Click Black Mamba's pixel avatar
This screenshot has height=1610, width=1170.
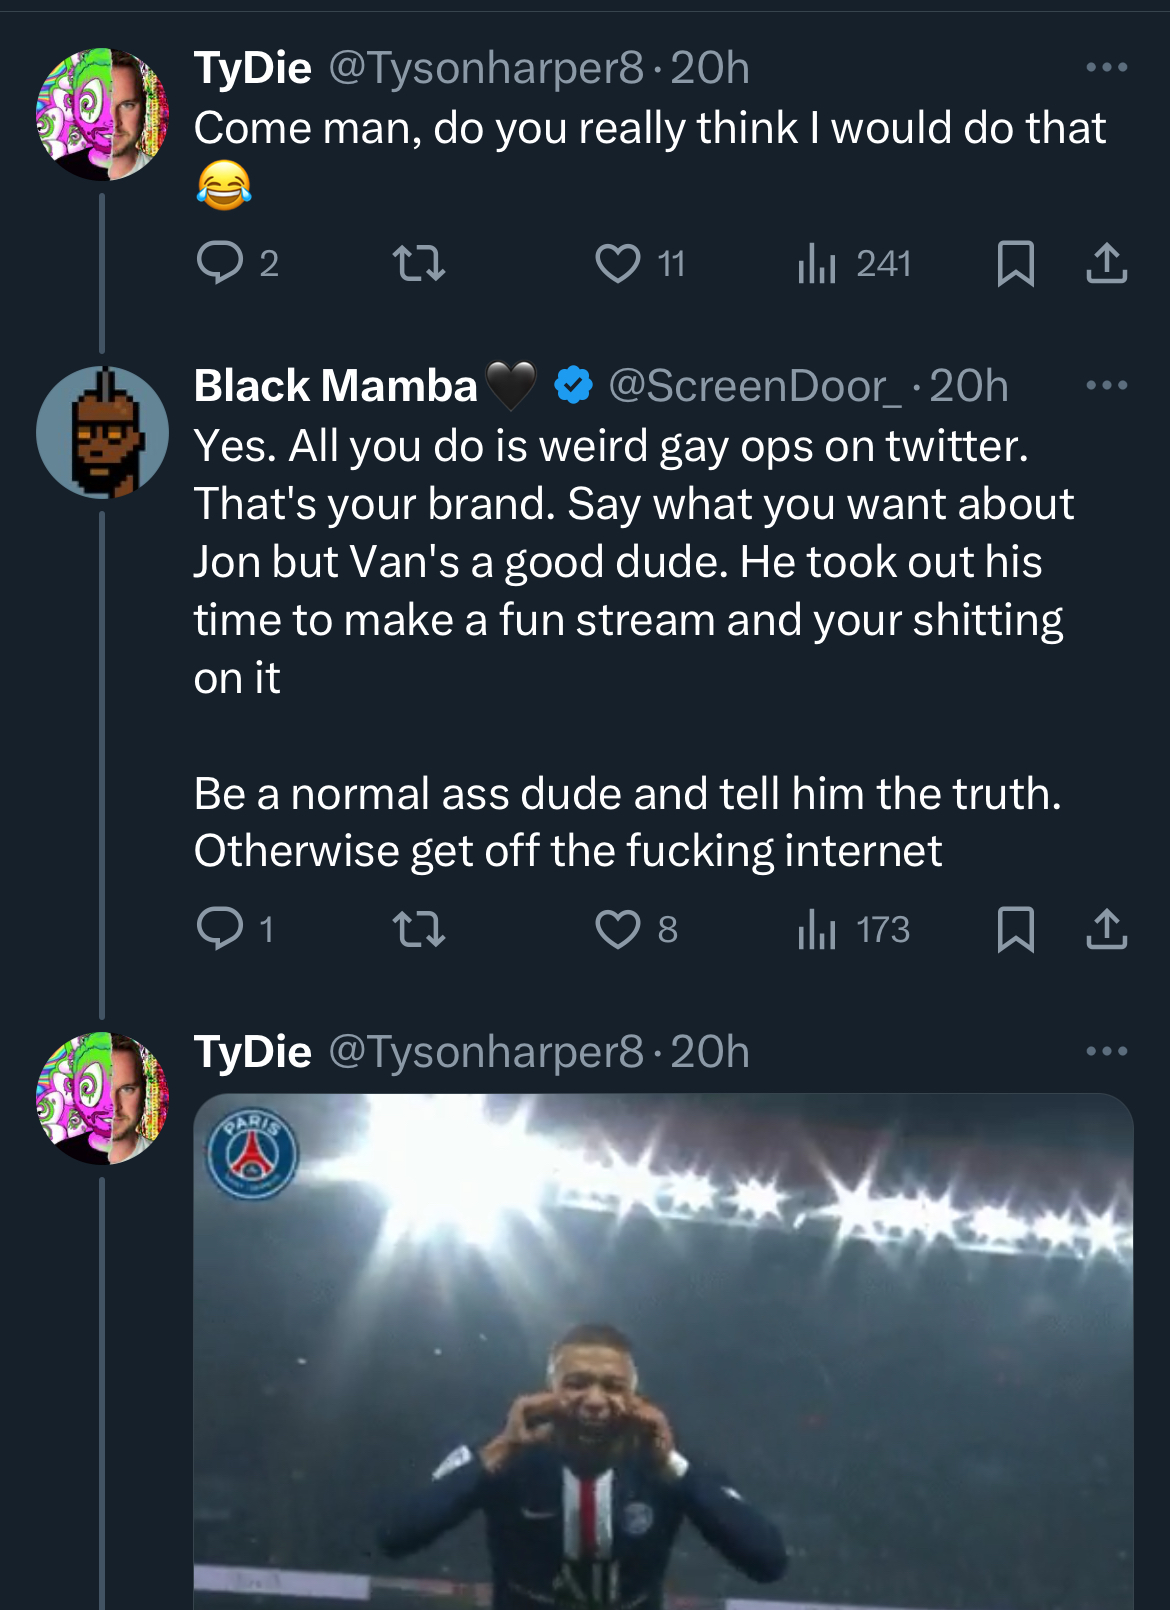tap(102, 432)
